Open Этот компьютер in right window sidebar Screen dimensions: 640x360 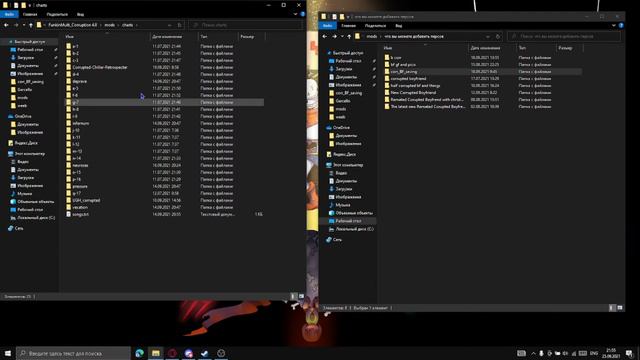tap(348, 165)
